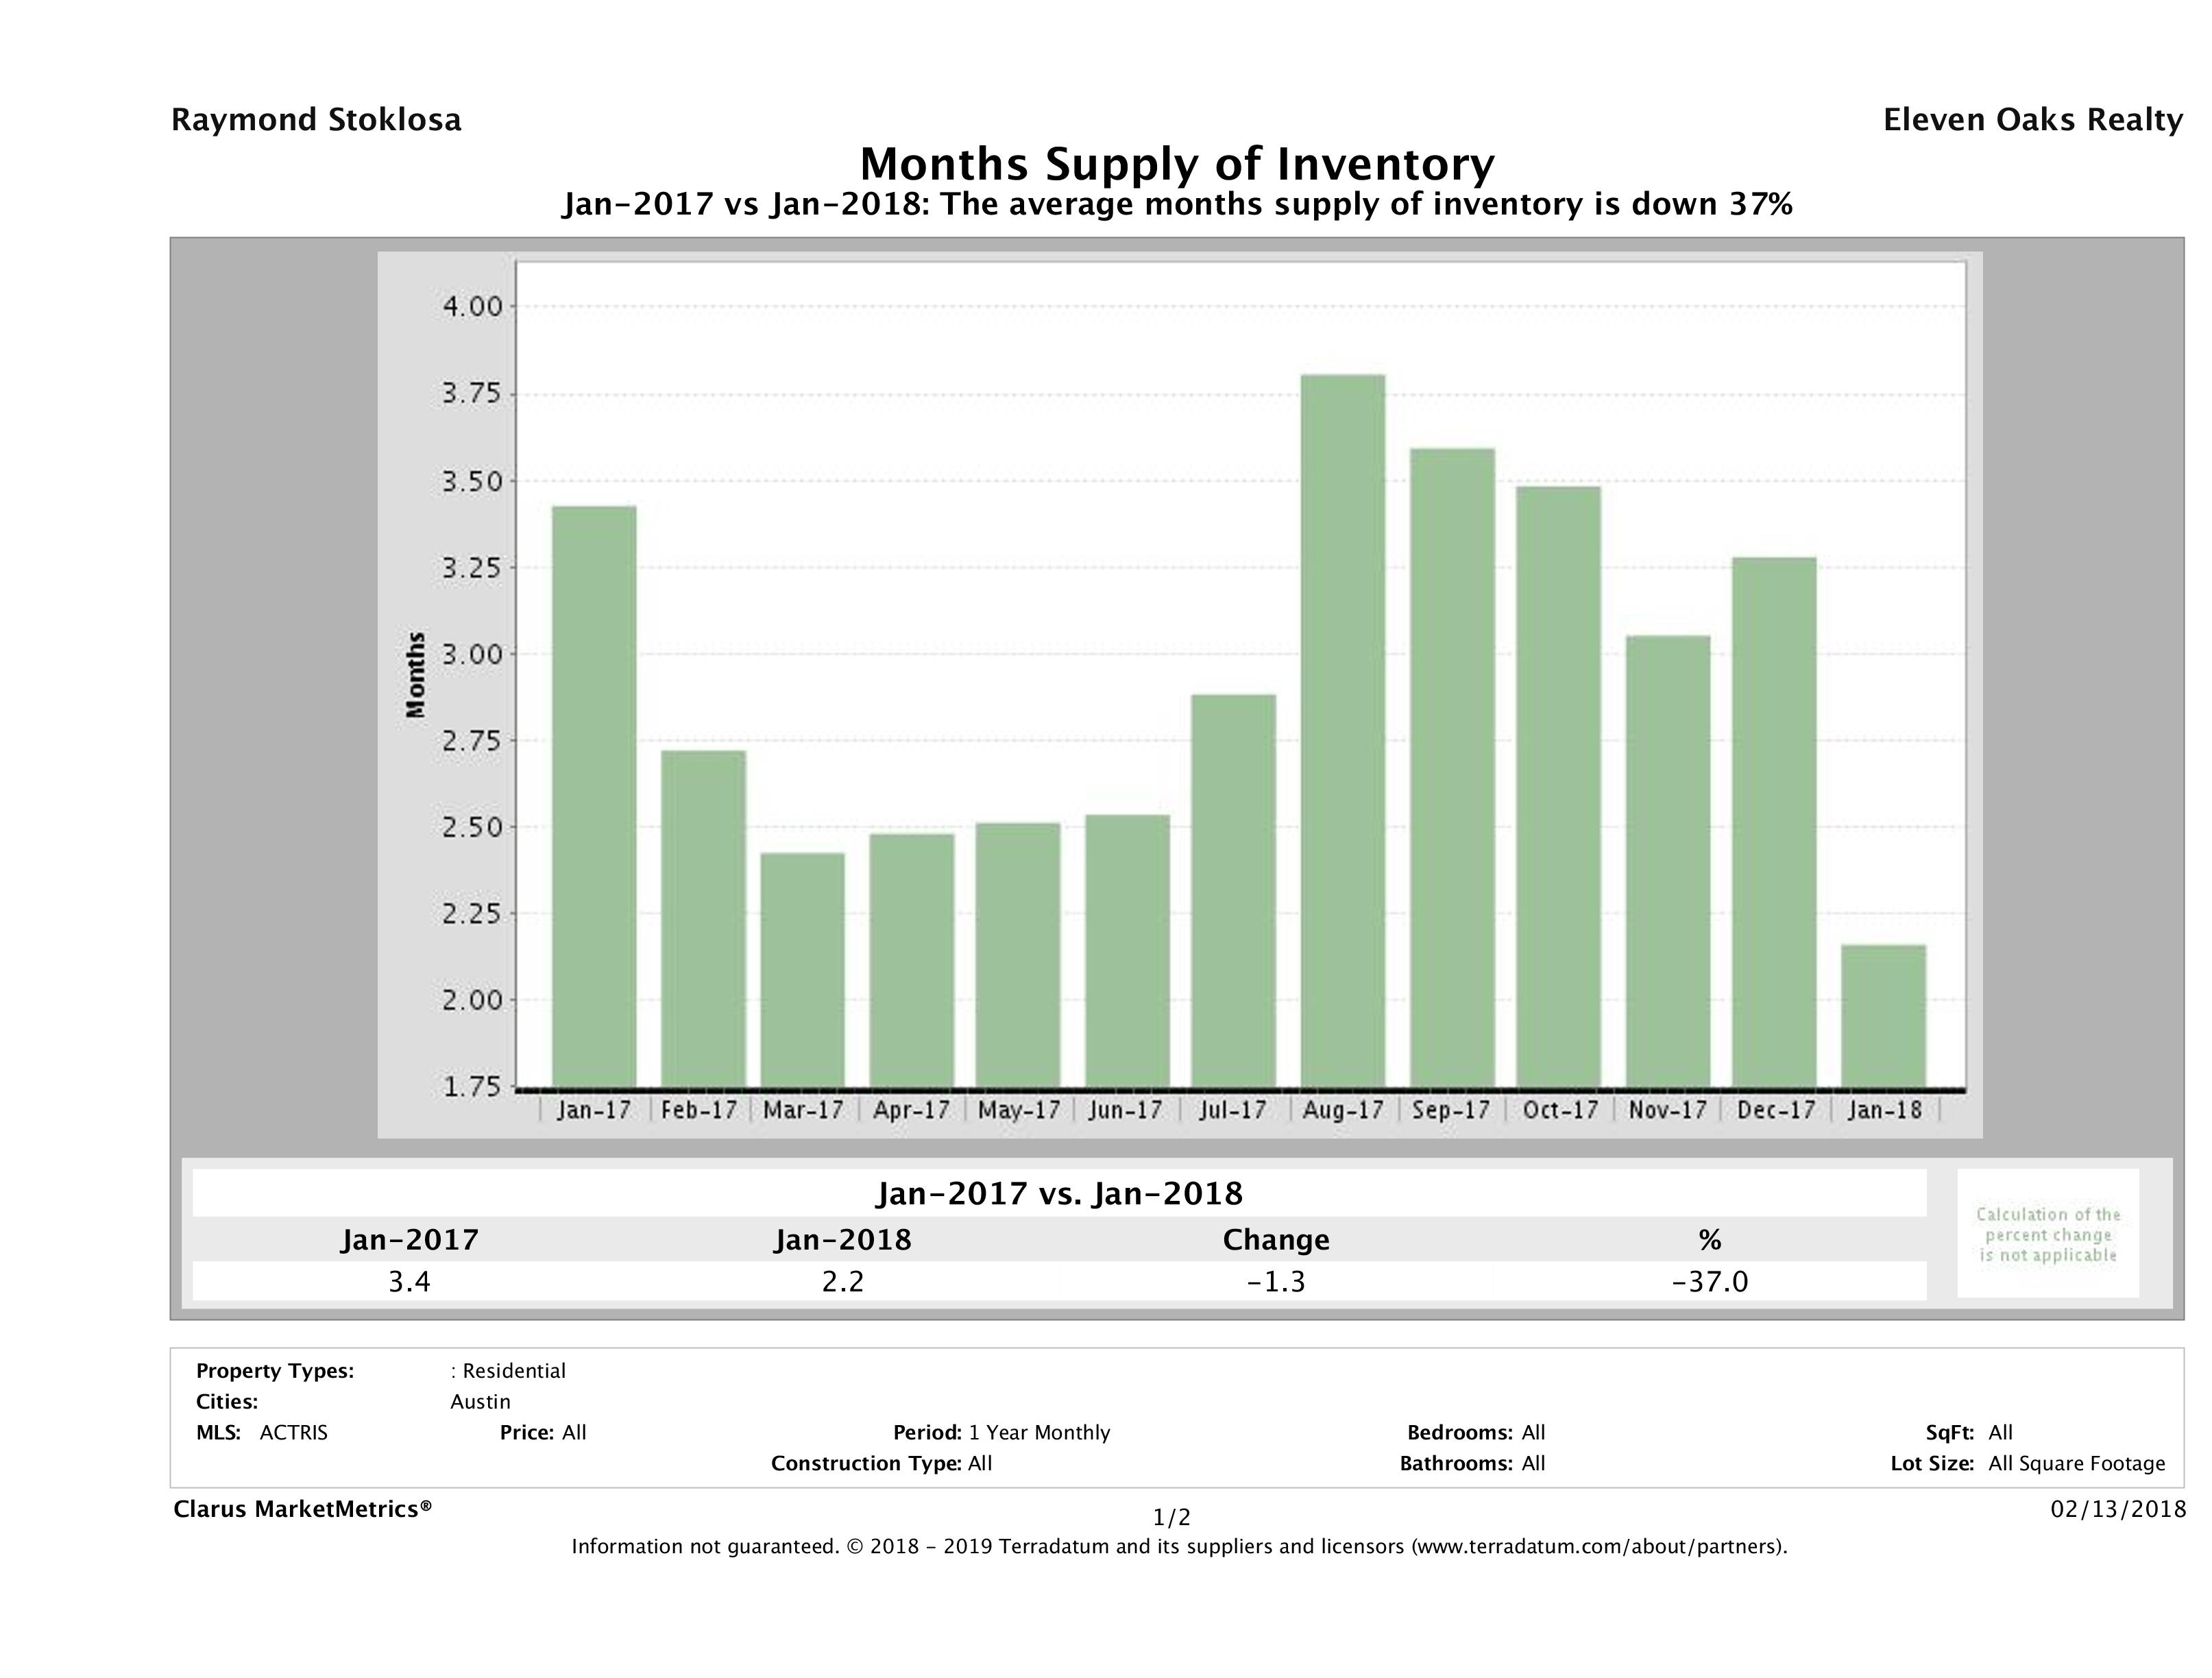This screenshot has height=1678, width=2212.
Task: Click the page number 1/2
Action: click(x=1171, y=1518)
